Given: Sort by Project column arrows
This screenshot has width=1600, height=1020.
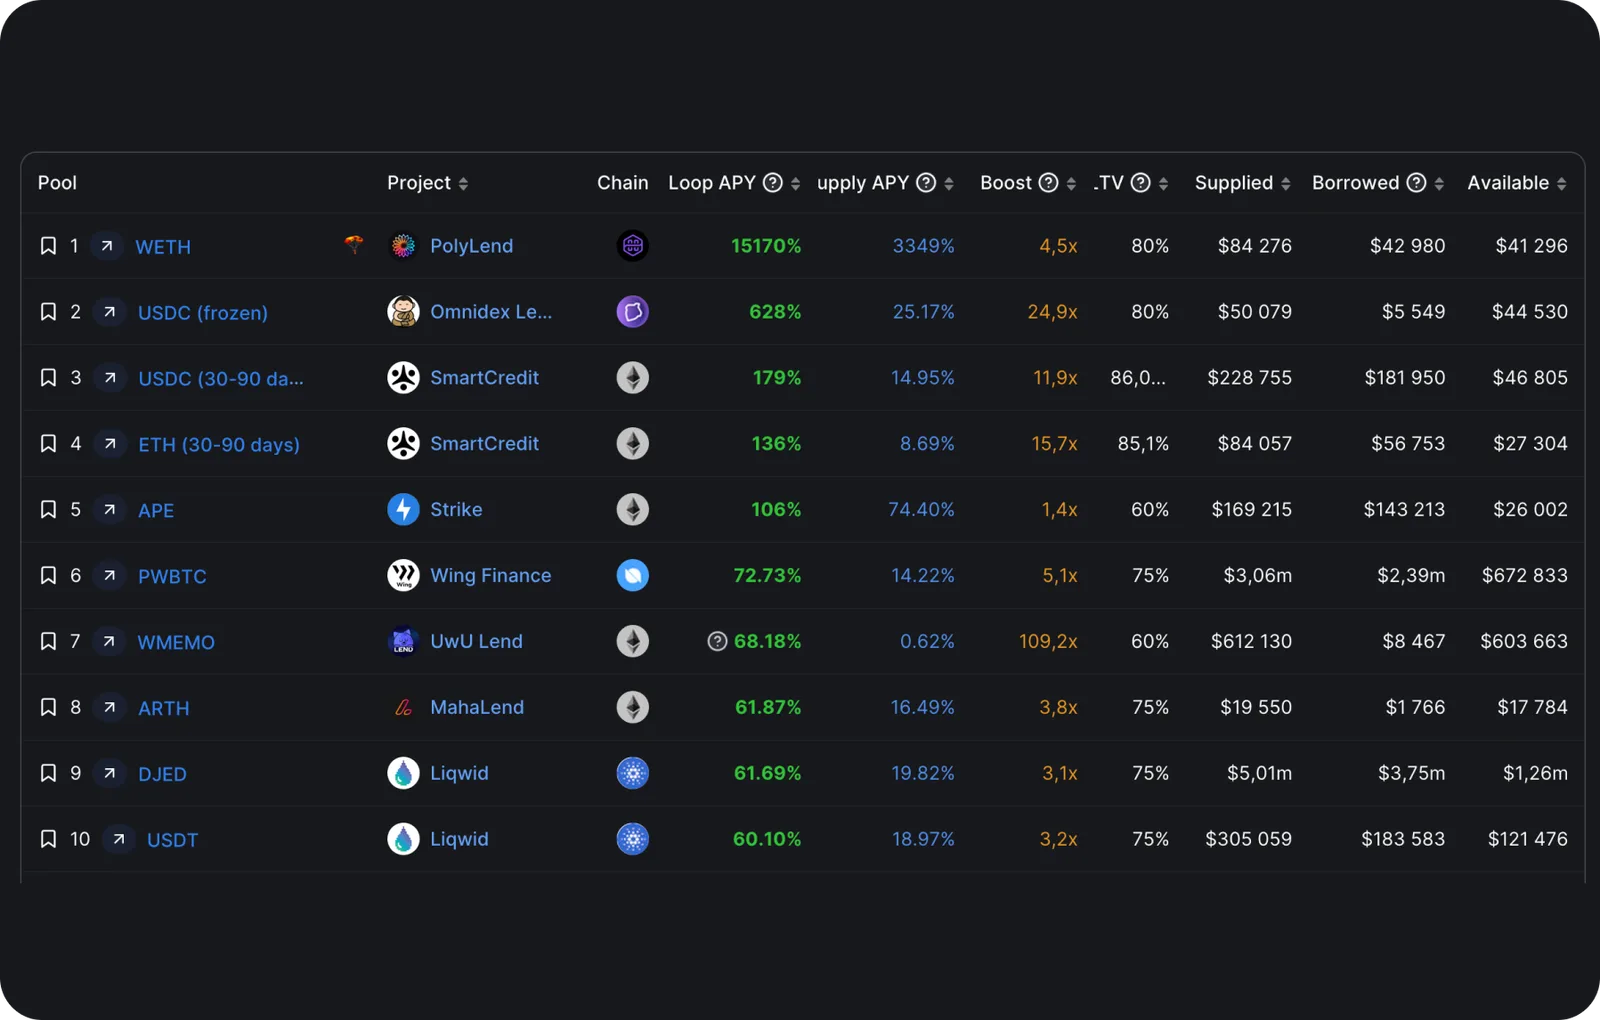Looking at the screenshot, I should coord(463,183).
